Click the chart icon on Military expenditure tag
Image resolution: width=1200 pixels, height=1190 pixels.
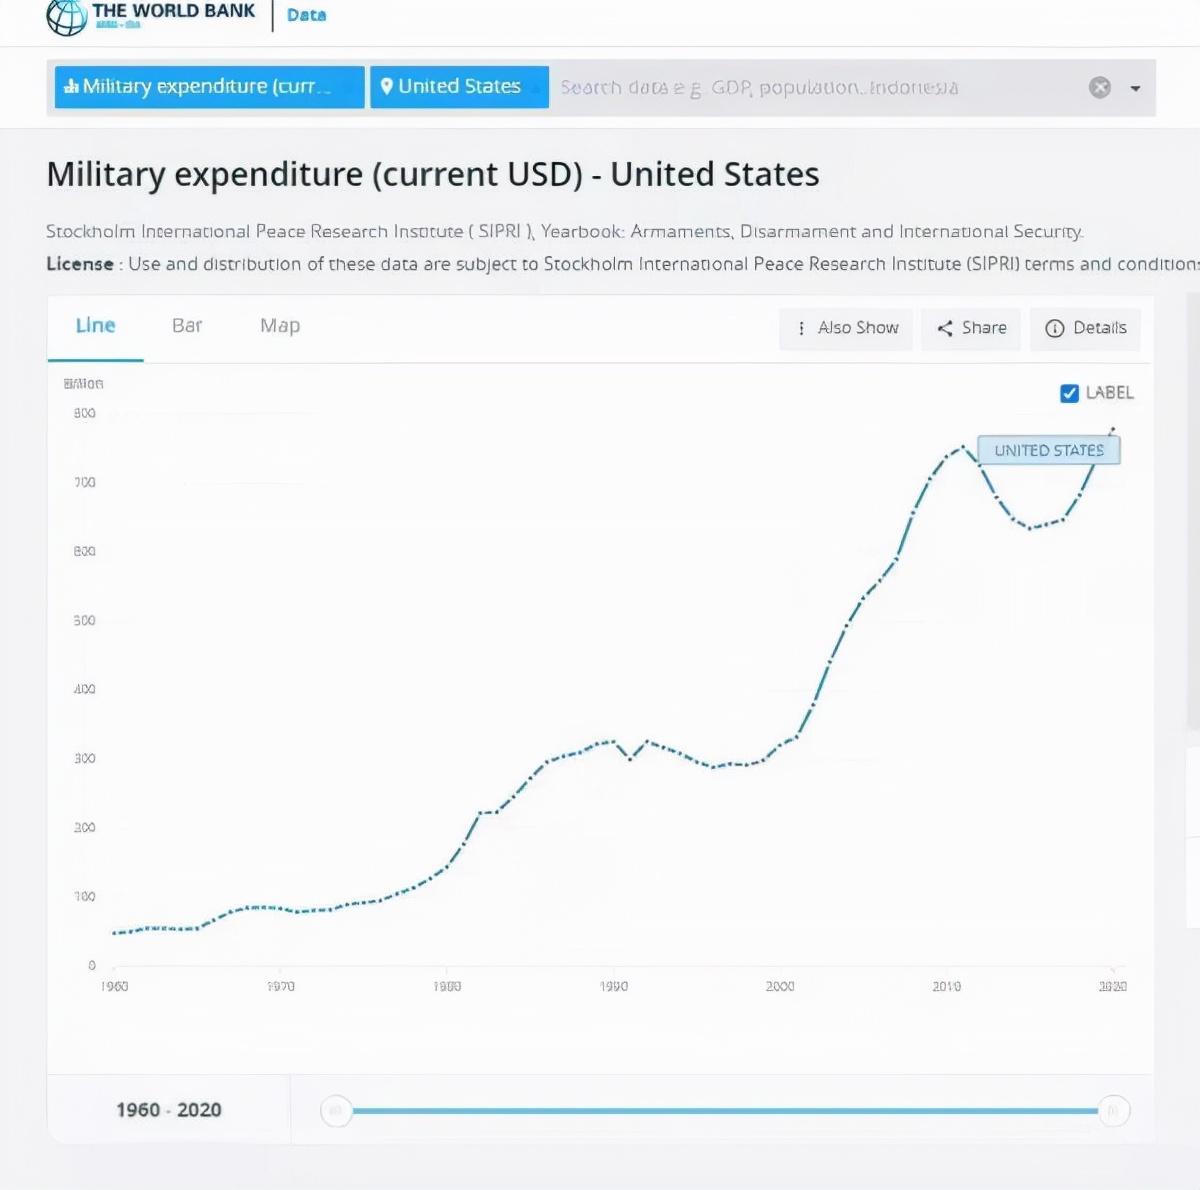[71, 87]
